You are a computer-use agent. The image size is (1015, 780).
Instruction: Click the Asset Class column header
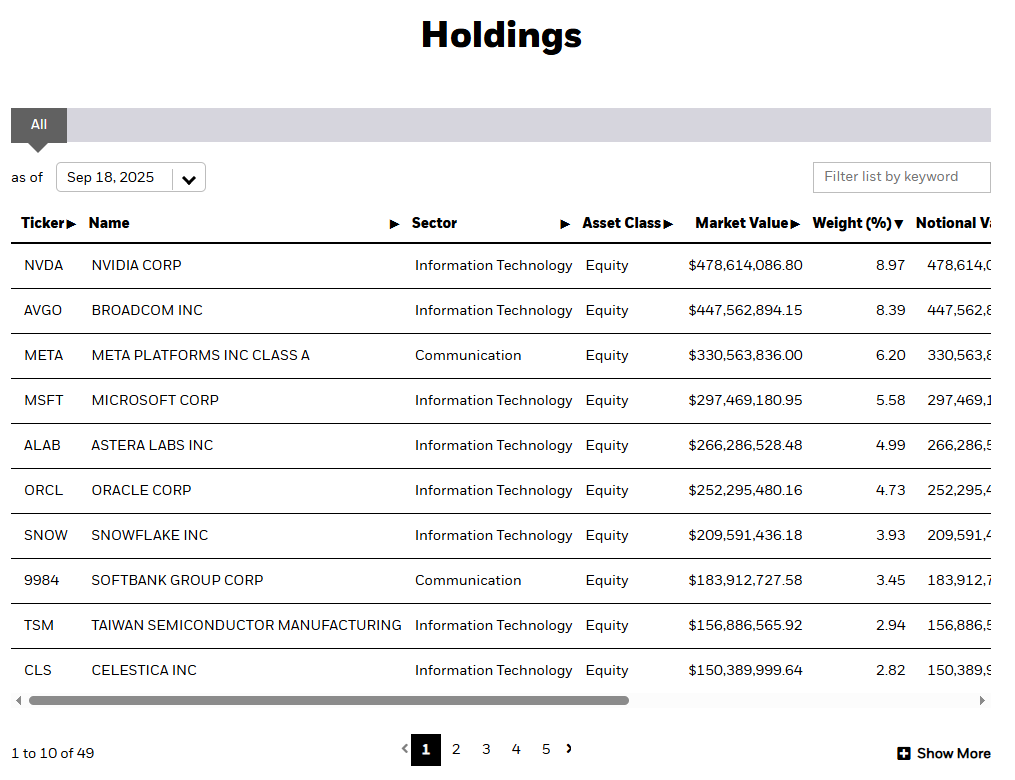pyautogui.click(x=621, y=223)
